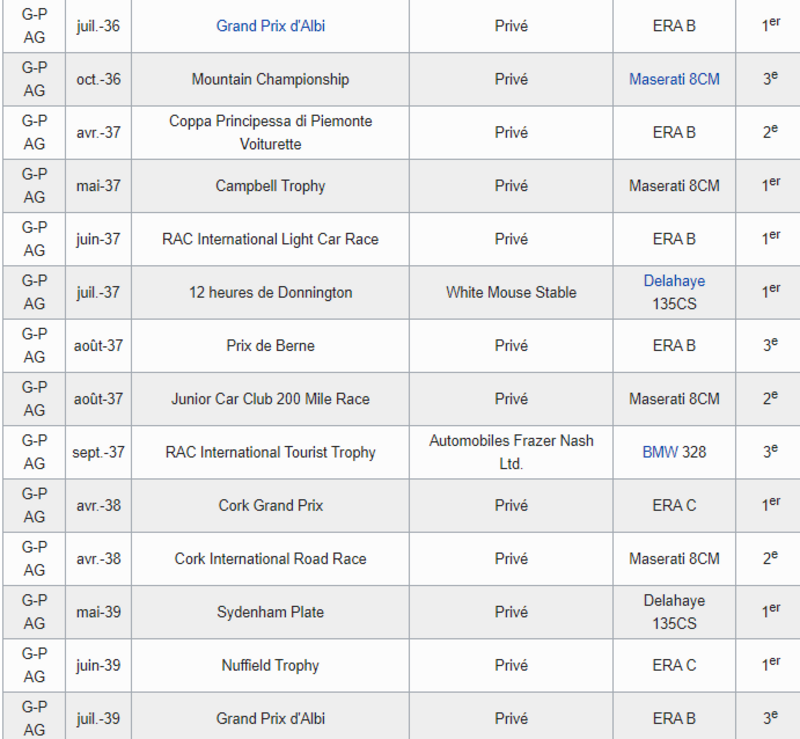Click the 12 heures de Donnington cell

pyautogui.click(x=270, y=293)
